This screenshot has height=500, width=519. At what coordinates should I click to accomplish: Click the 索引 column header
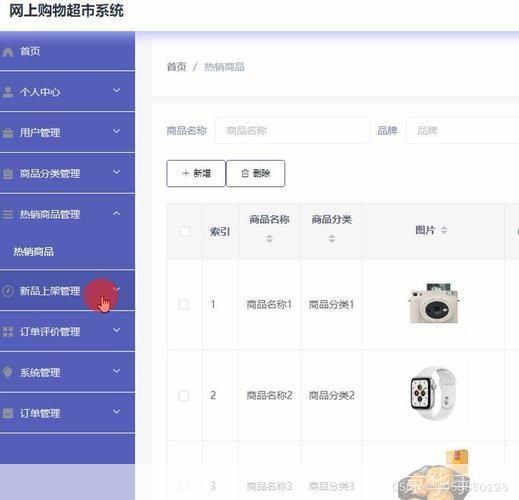tap(220, 231)
